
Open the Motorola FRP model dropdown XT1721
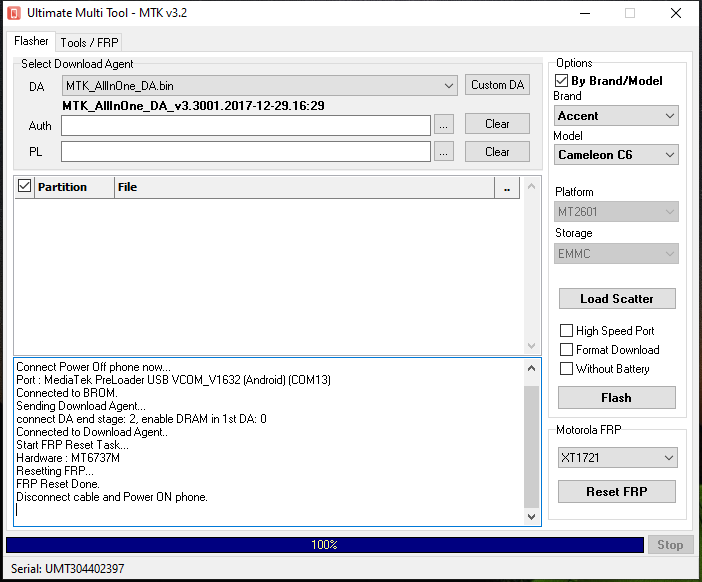tap(617, 458)
